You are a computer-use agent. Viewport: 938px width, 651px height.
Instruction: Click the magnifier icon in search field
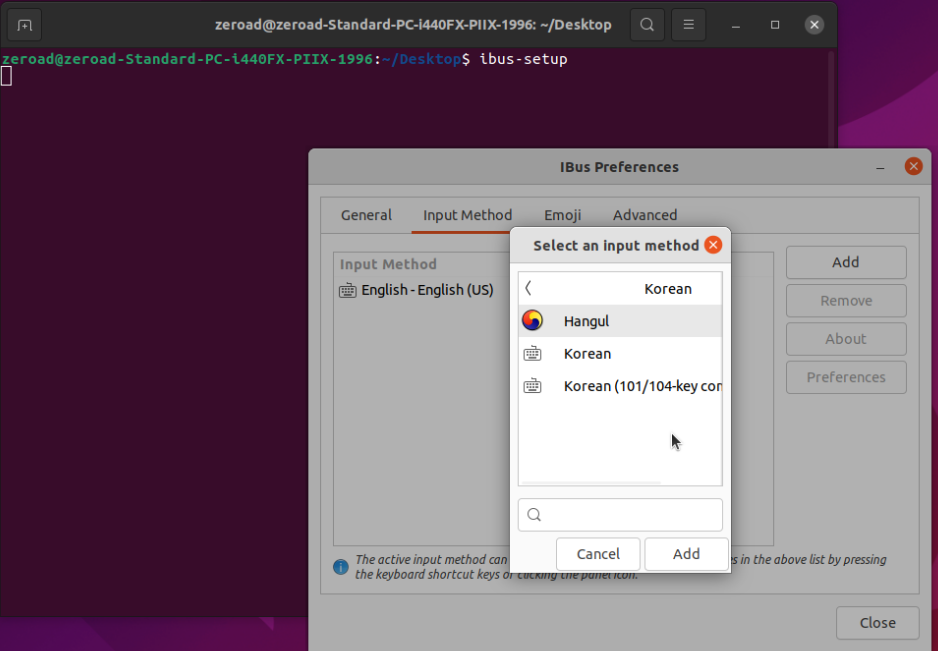(534, 515)
